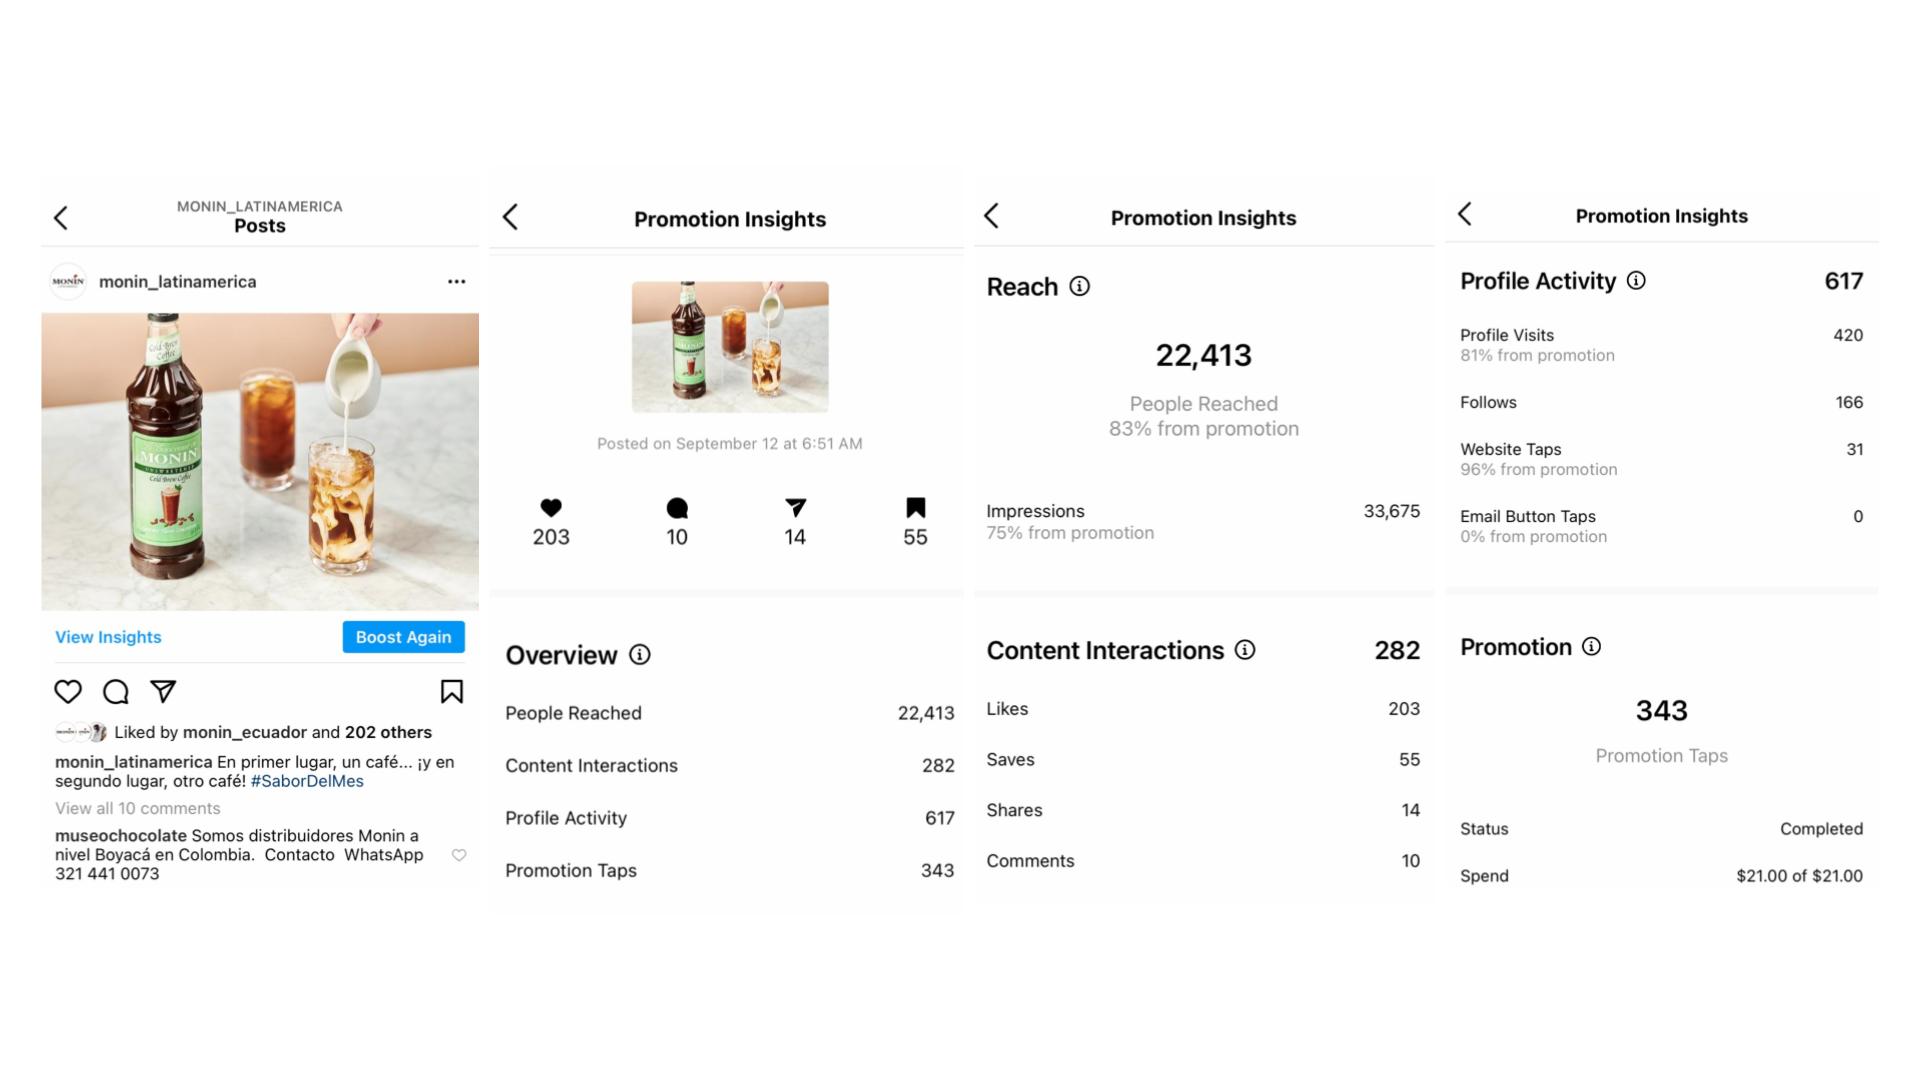The height and width of the screenshot is (1080, 1920).
Task: Click the Boost Again button
Action: click(403, 637)
